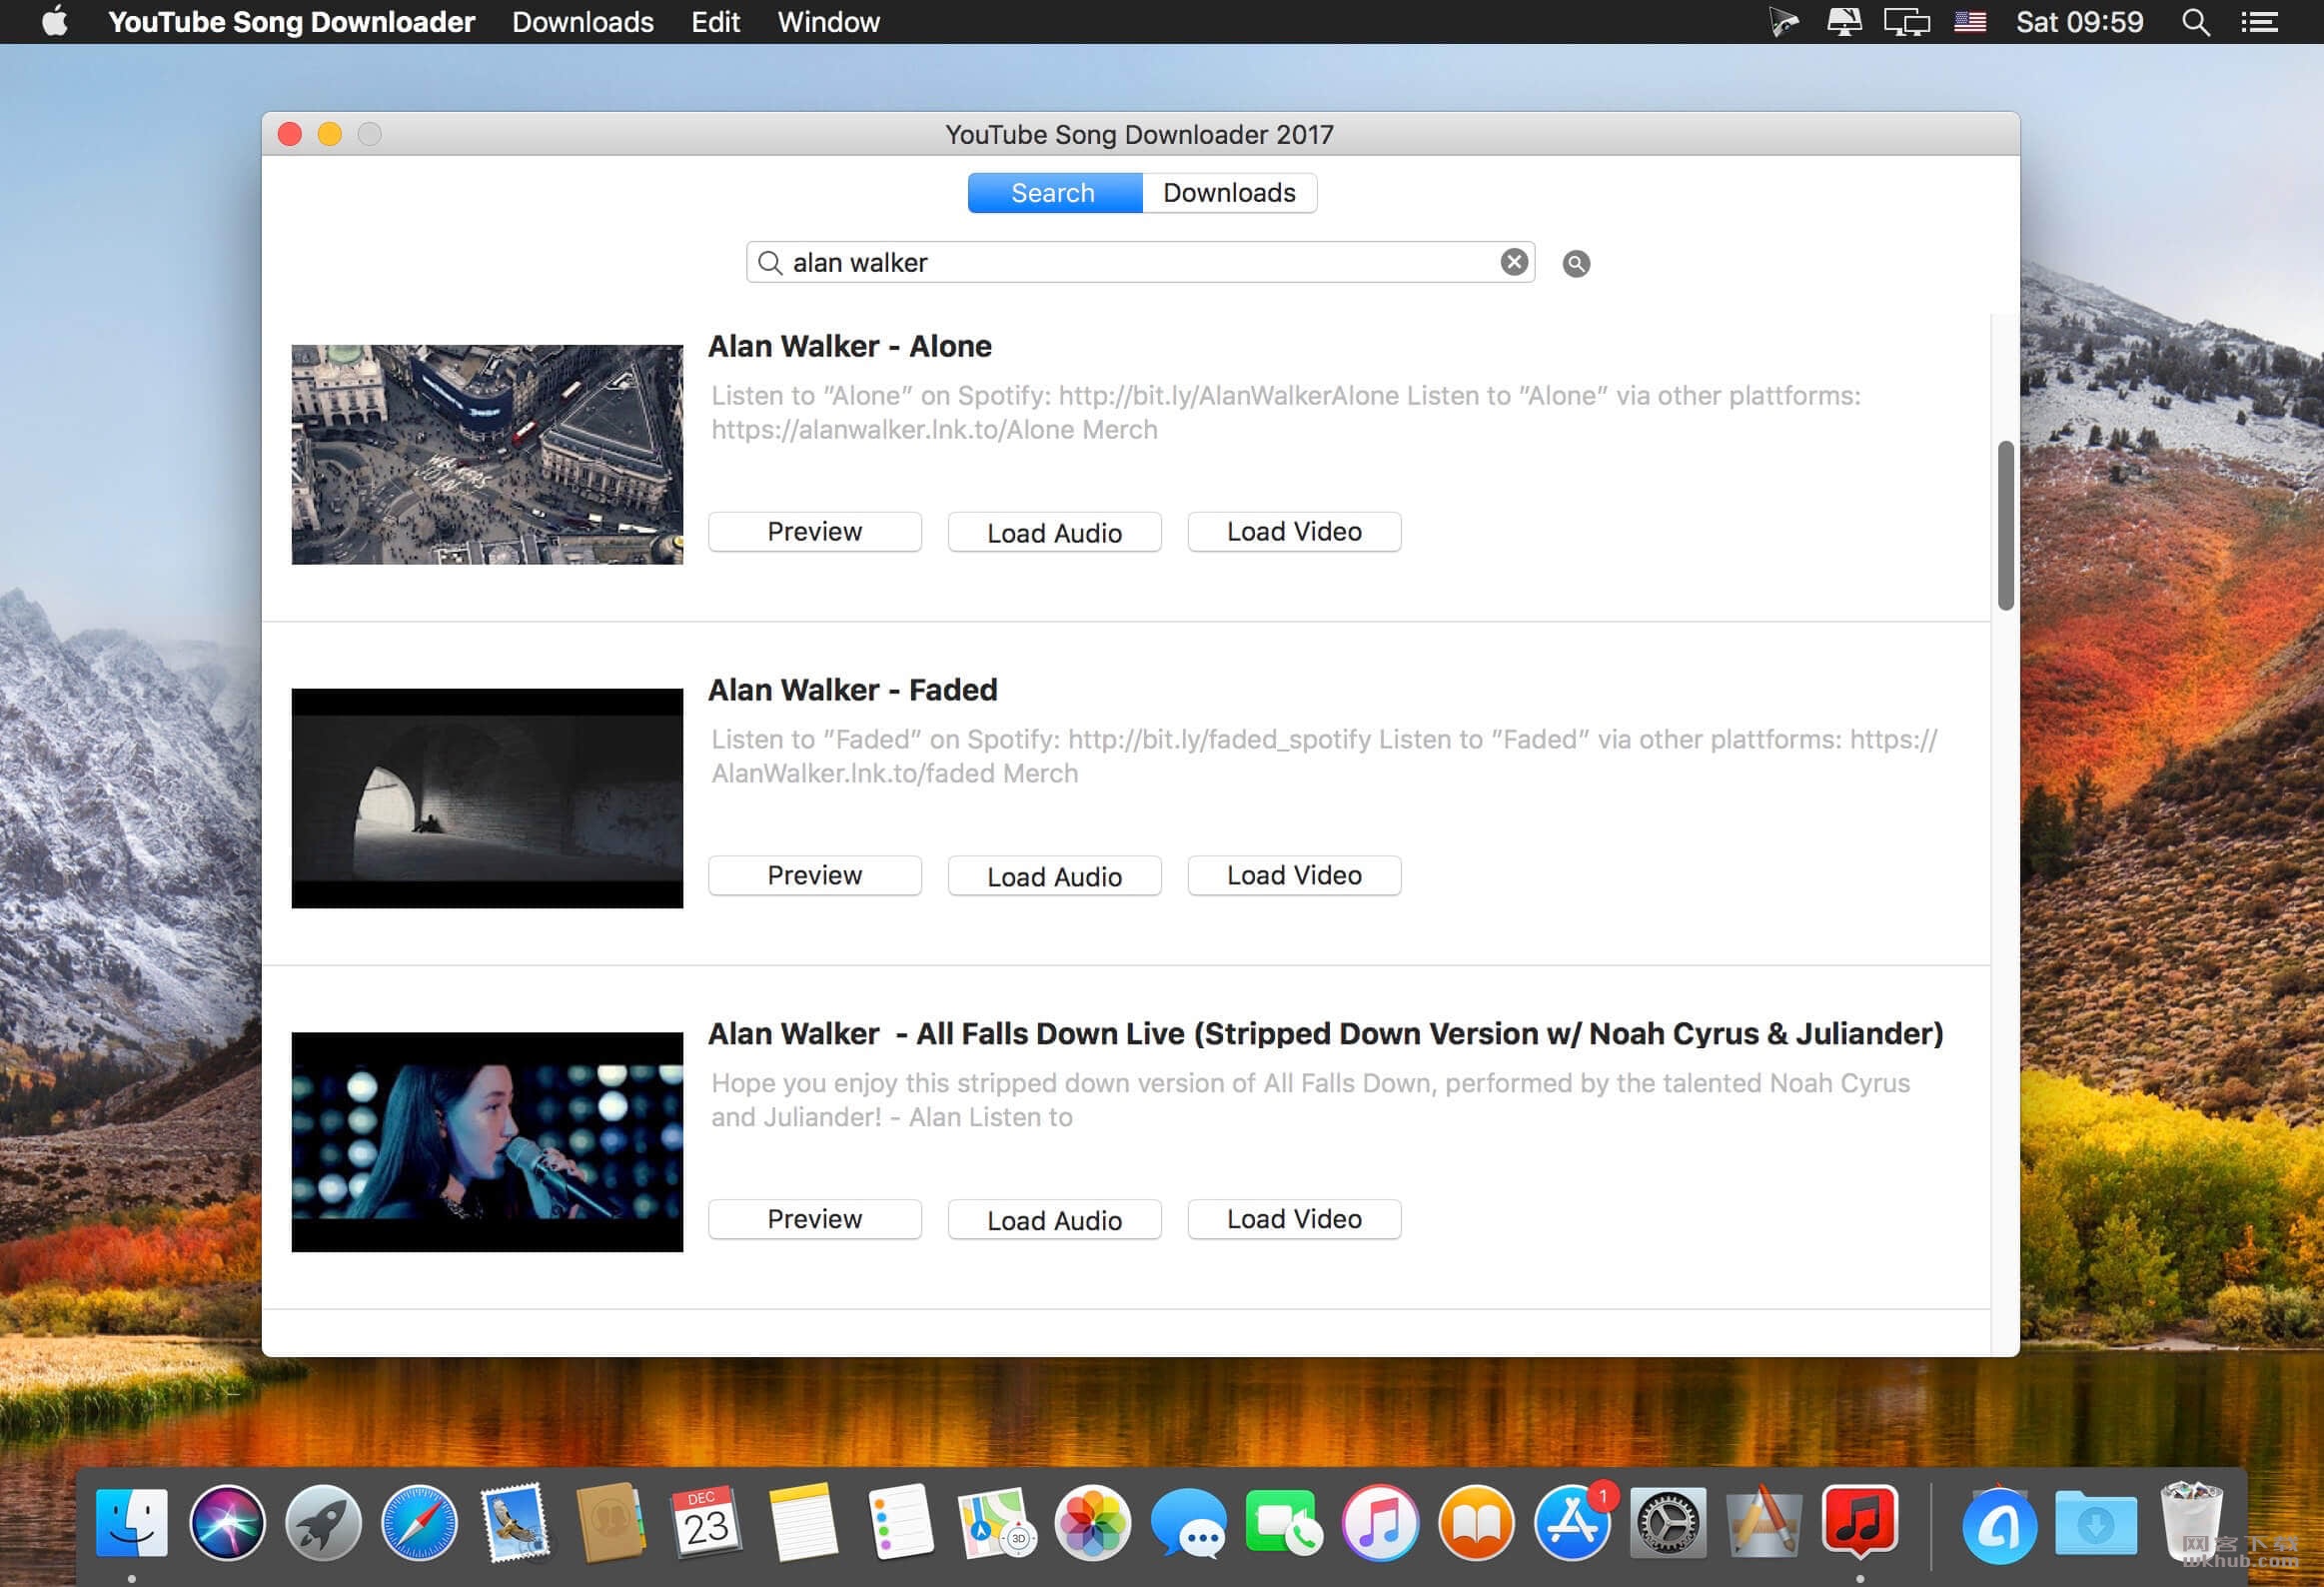Load Video for All Falls Down Live
2324x1587 pixels.
point(1294,1220)
